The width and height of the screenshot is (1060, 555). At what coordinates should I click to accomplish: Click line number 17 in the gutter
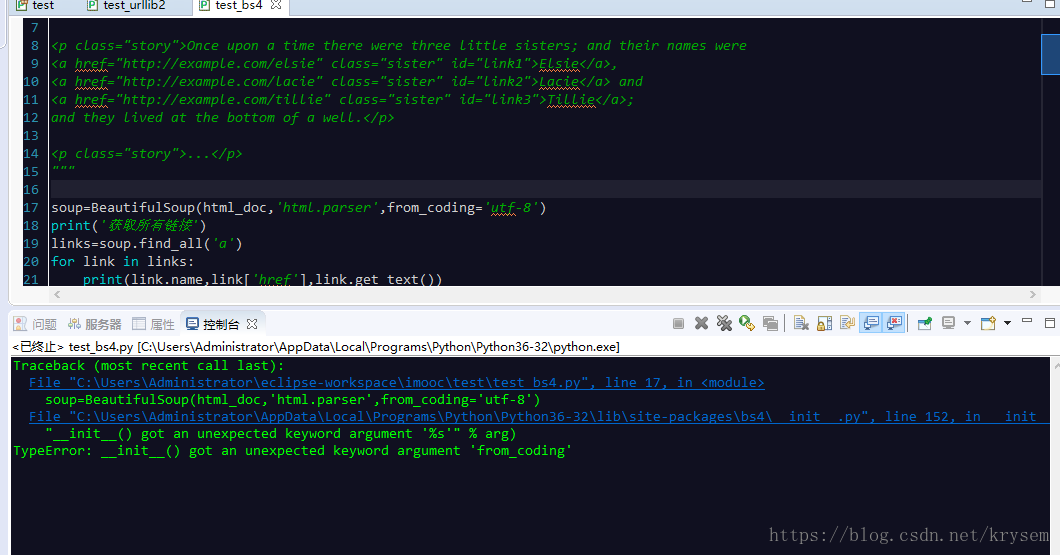[31, 208]
